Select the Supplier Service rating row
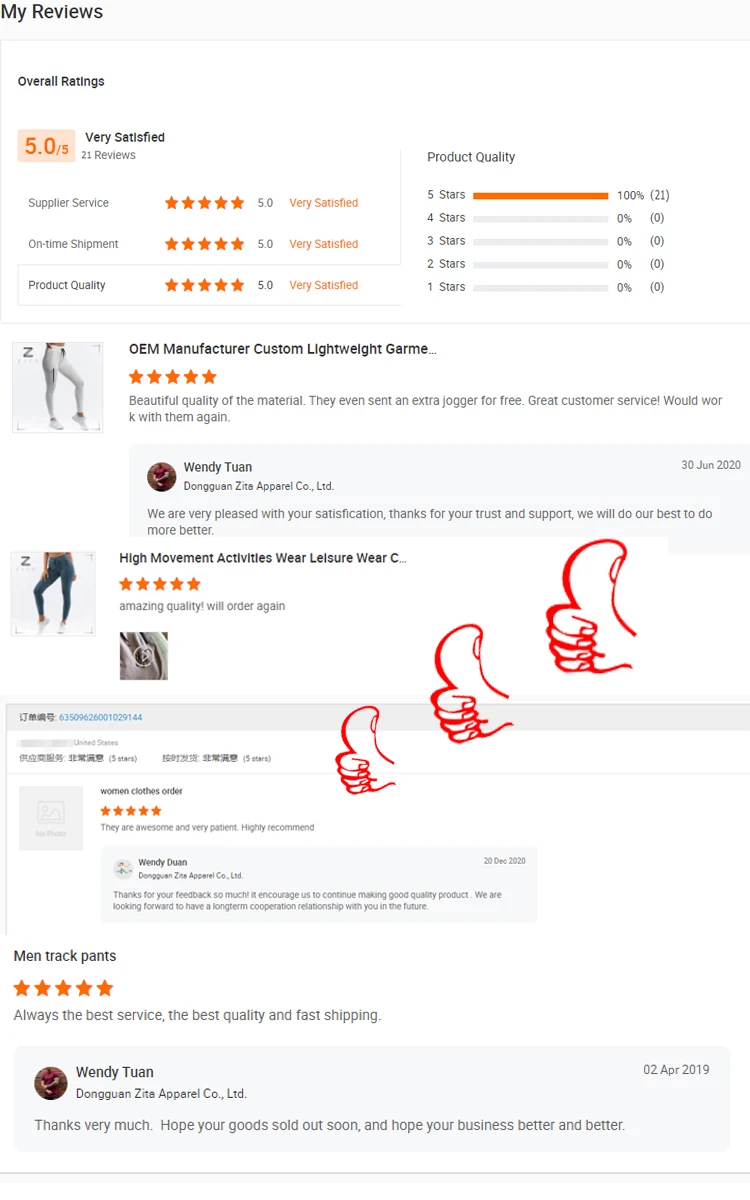The height and width of the screenshot is (1200, 750). point(209,203)
